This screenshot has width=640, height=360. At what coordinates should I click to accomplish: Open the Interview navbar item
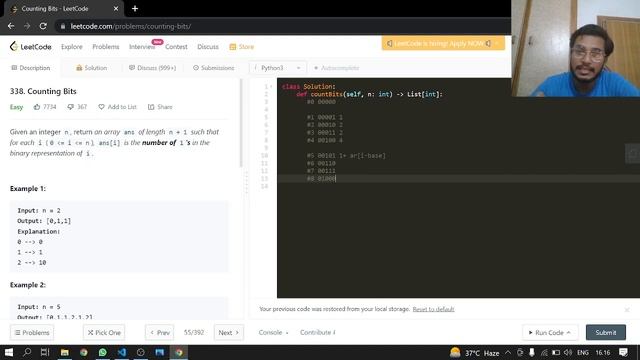(142, 47)
